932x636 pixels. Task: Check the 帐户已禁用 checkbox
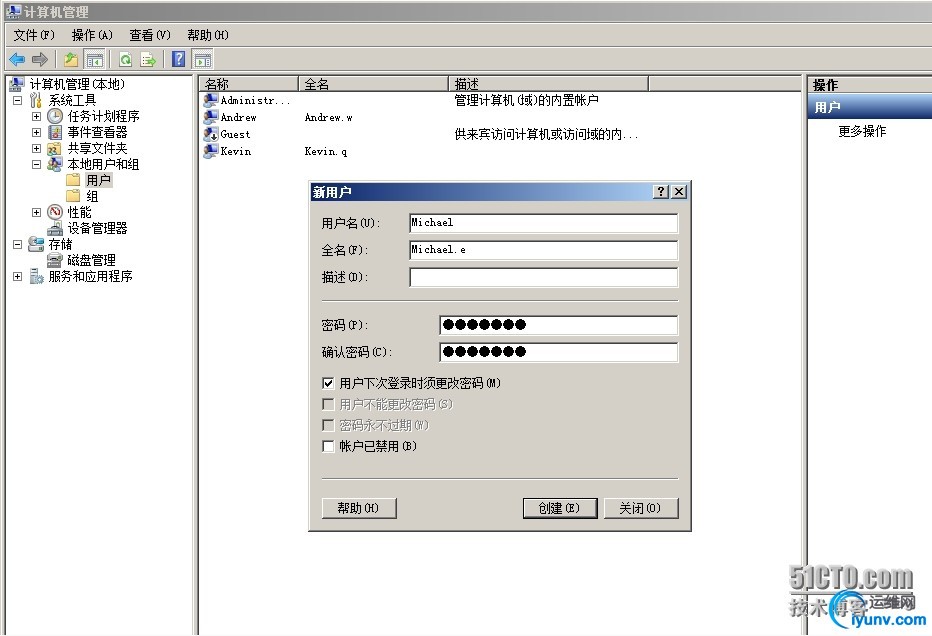coord(328,446)
